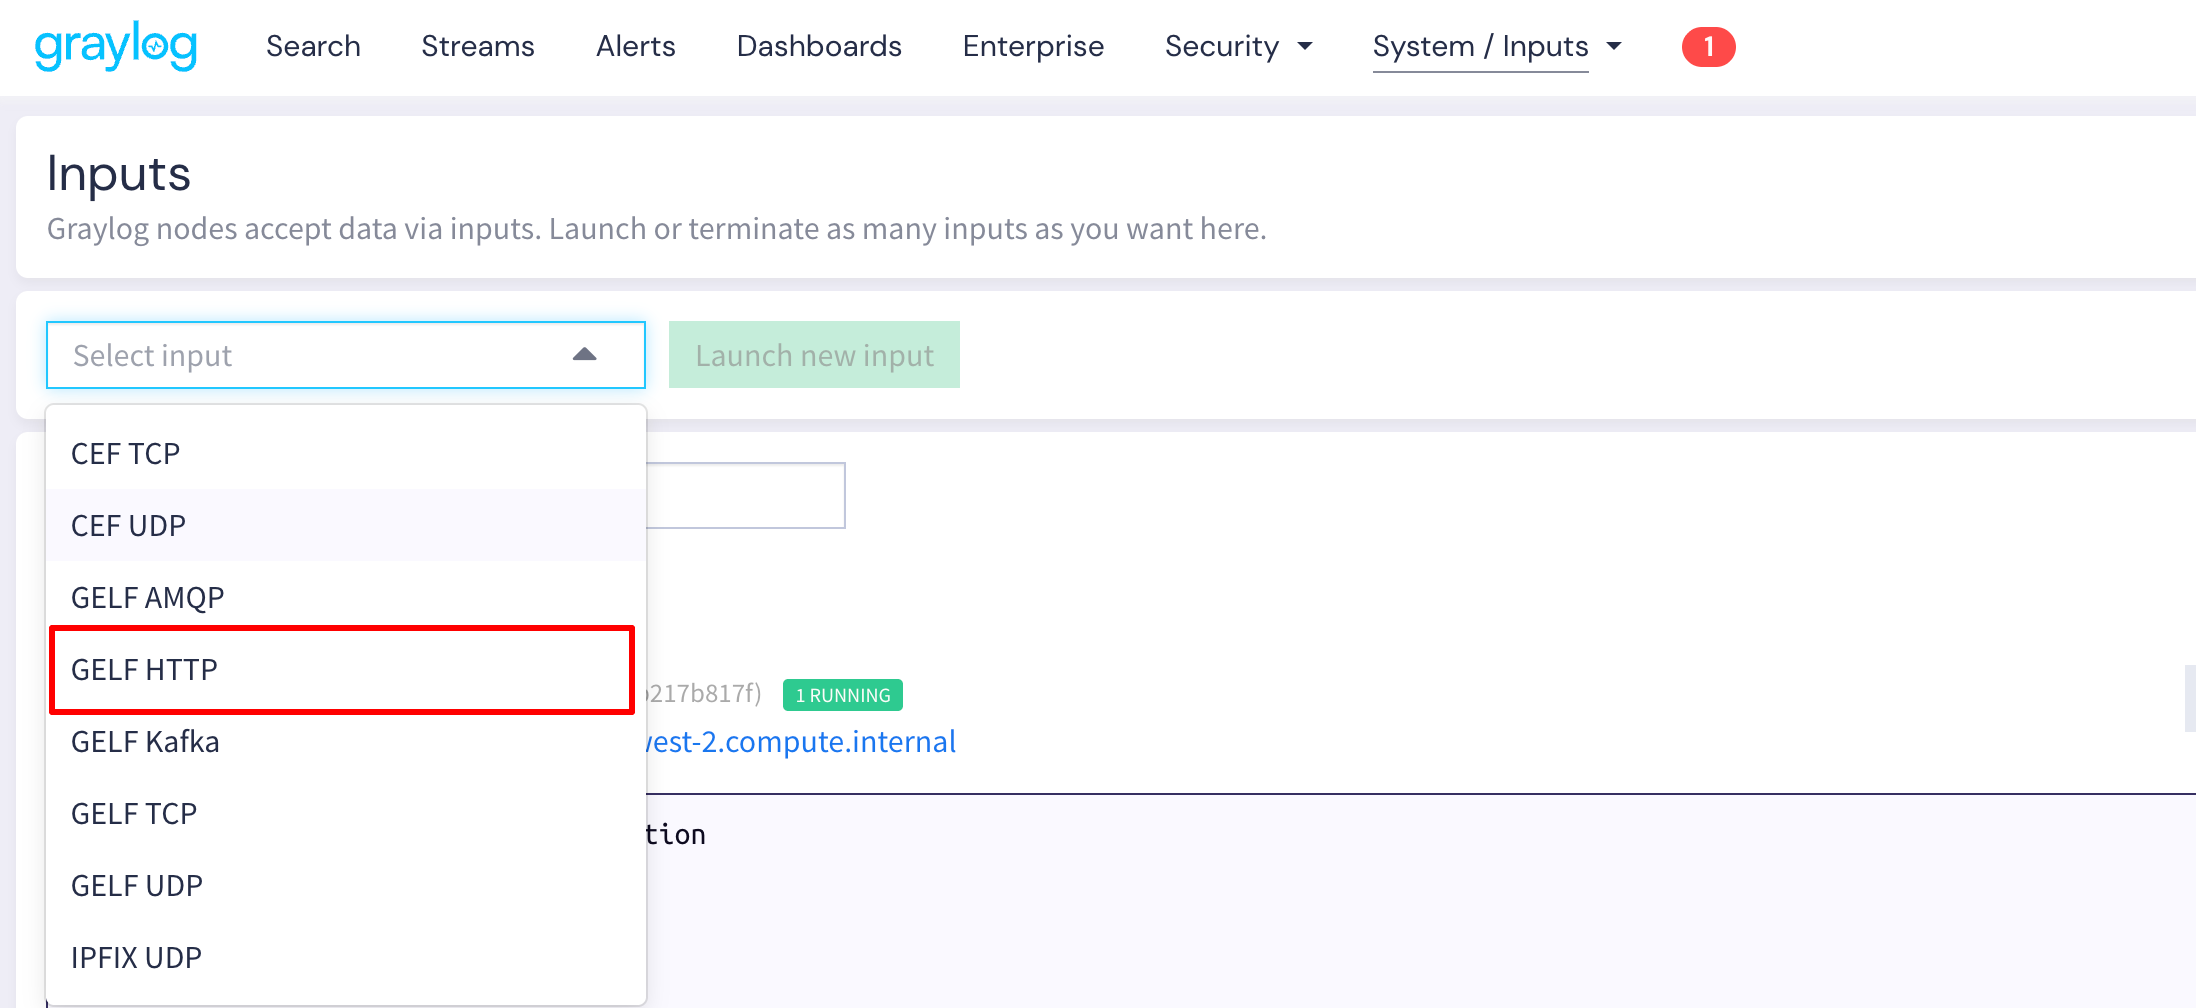Go to the Enterprise section

tap(1033, 46)
